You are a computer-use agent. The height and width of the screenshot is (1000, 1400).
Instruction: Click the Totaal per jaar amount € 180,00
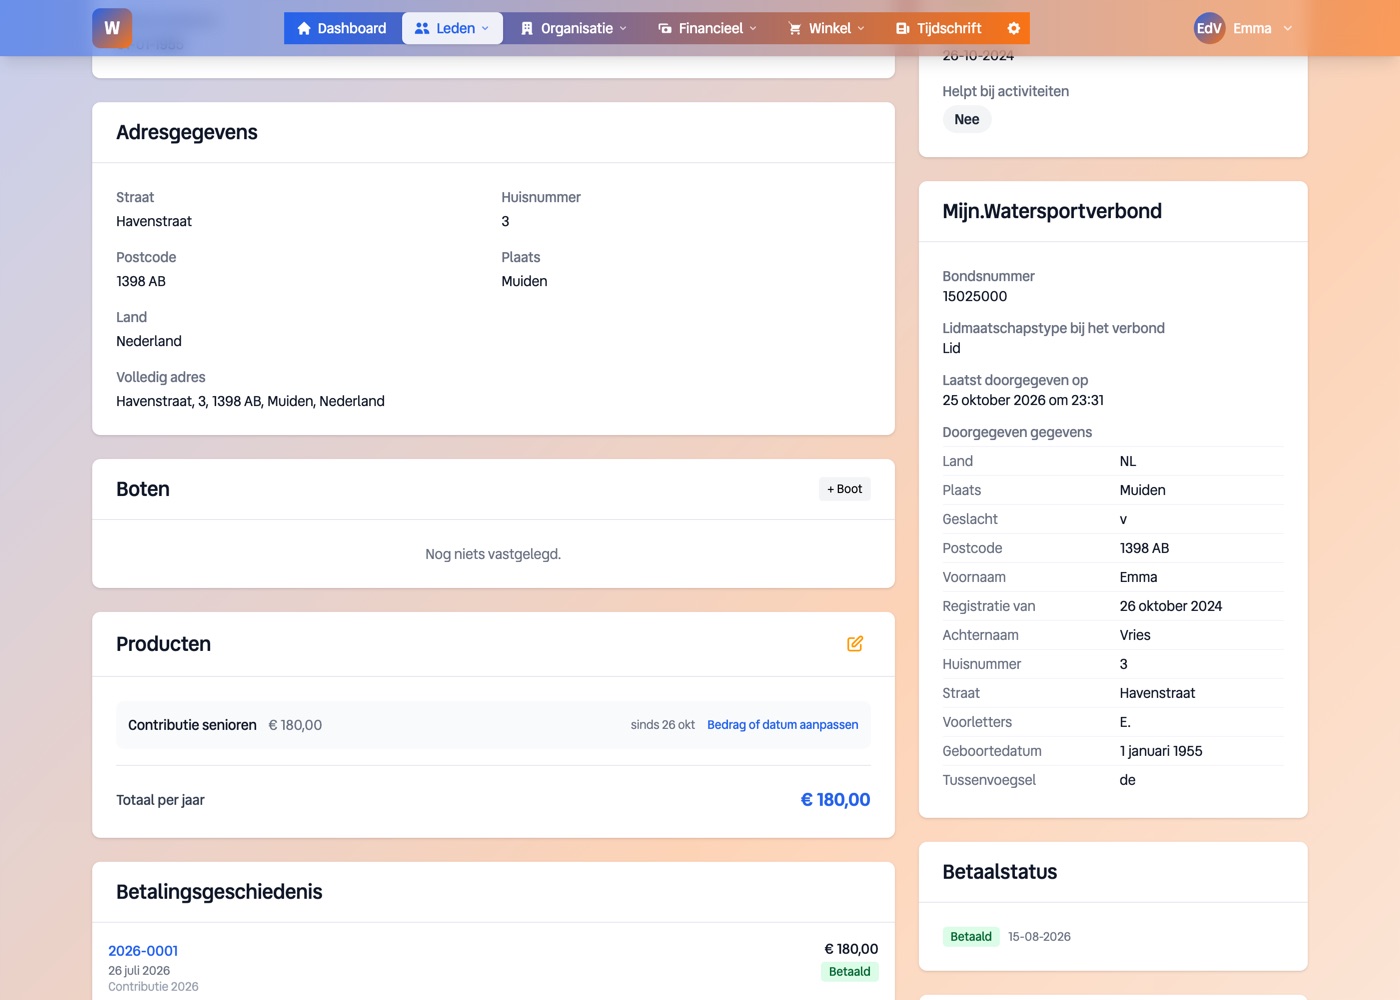pos(836,800)
